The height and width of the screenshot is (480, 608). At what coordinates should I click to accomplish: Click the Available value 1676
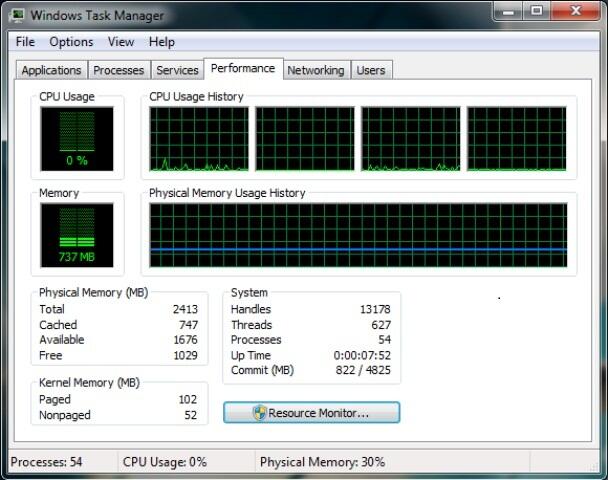(x=185, y=340)
